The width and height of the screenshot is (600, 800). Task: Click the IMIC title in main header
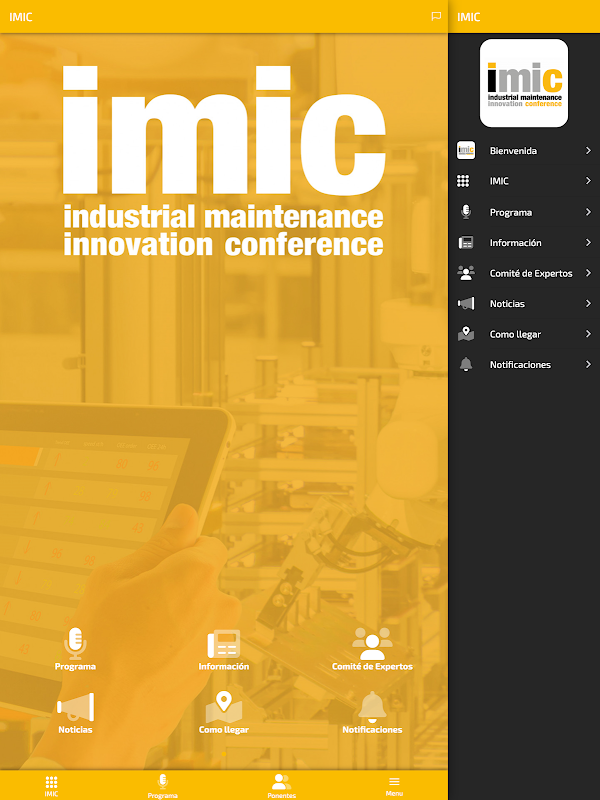point(21,17)
